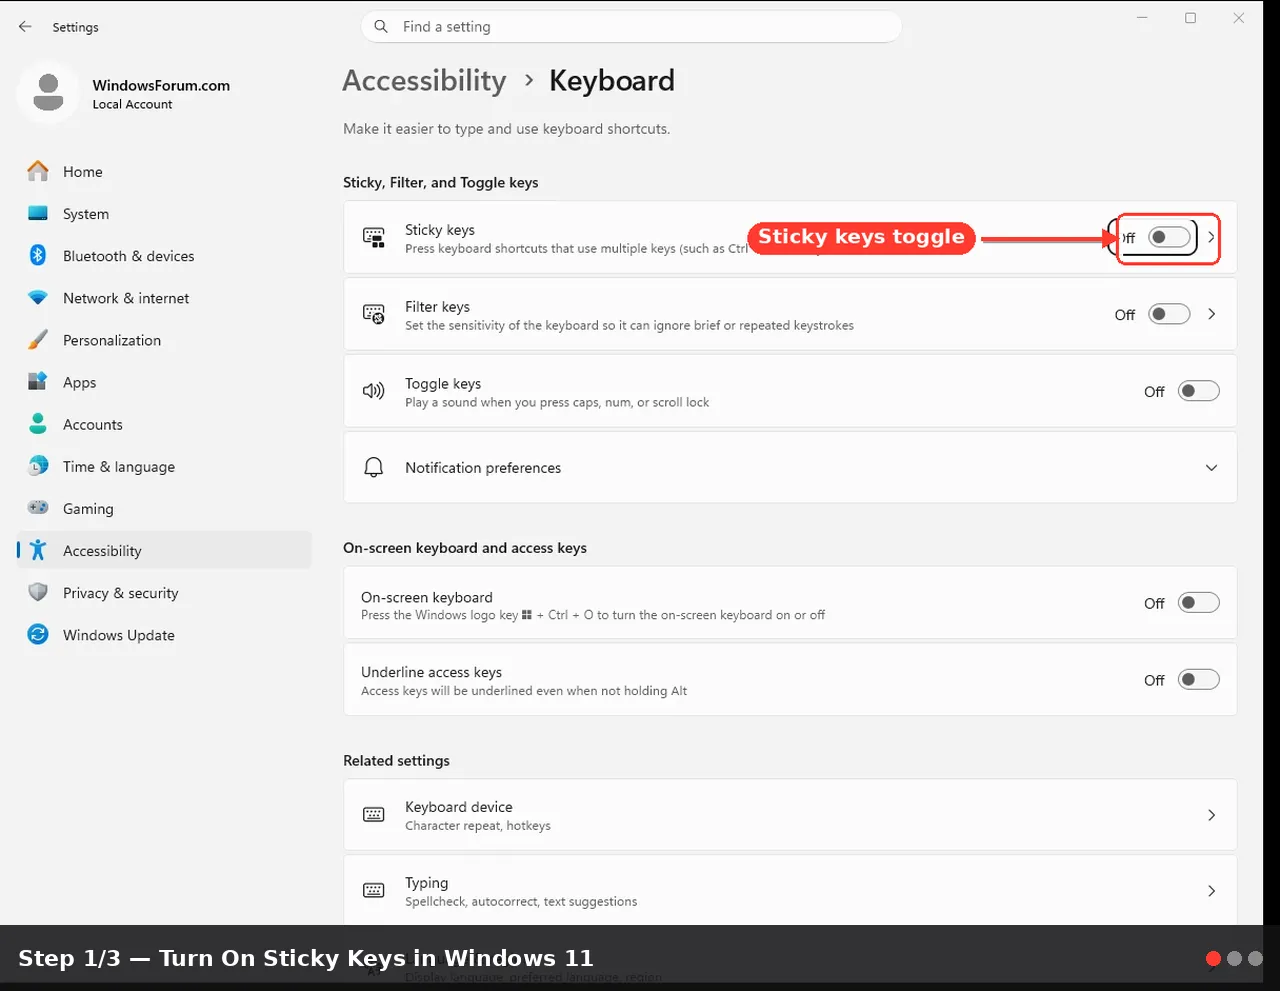Click the Notification preferences bell icon
This screenshot has height=991, width=1280.
click(x=374, y=467)
